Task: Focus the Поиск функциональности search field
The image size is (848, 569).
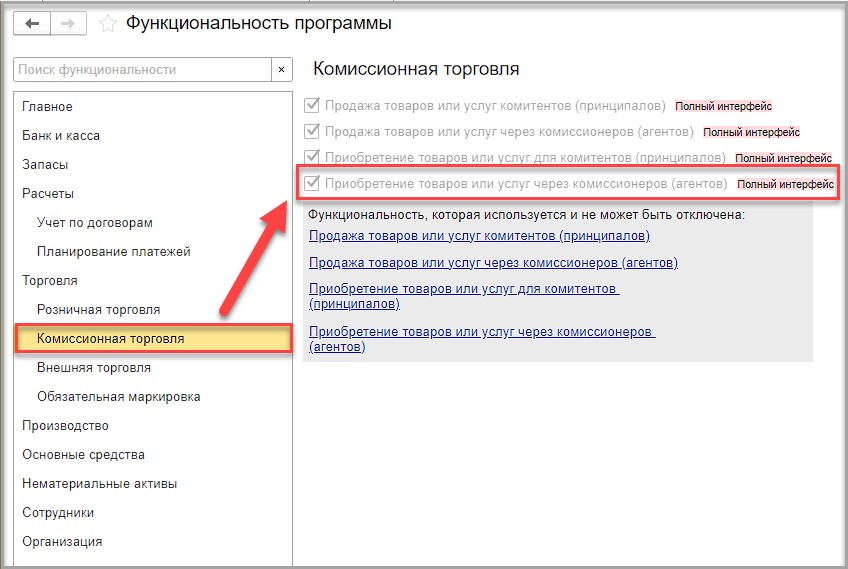Action: (142, 70)
